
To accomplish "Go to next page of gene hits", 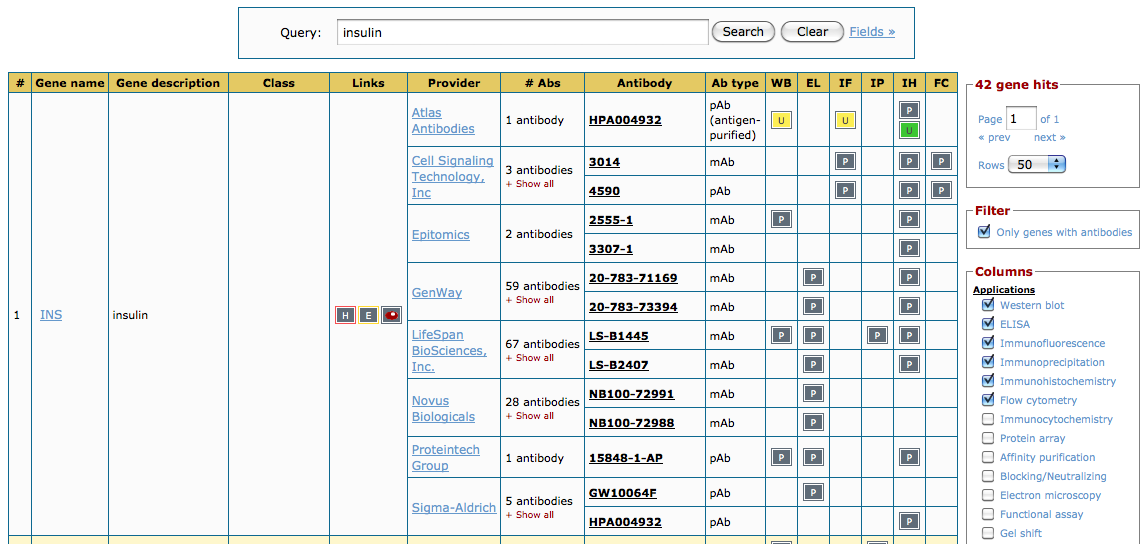I will point(1049,137).
